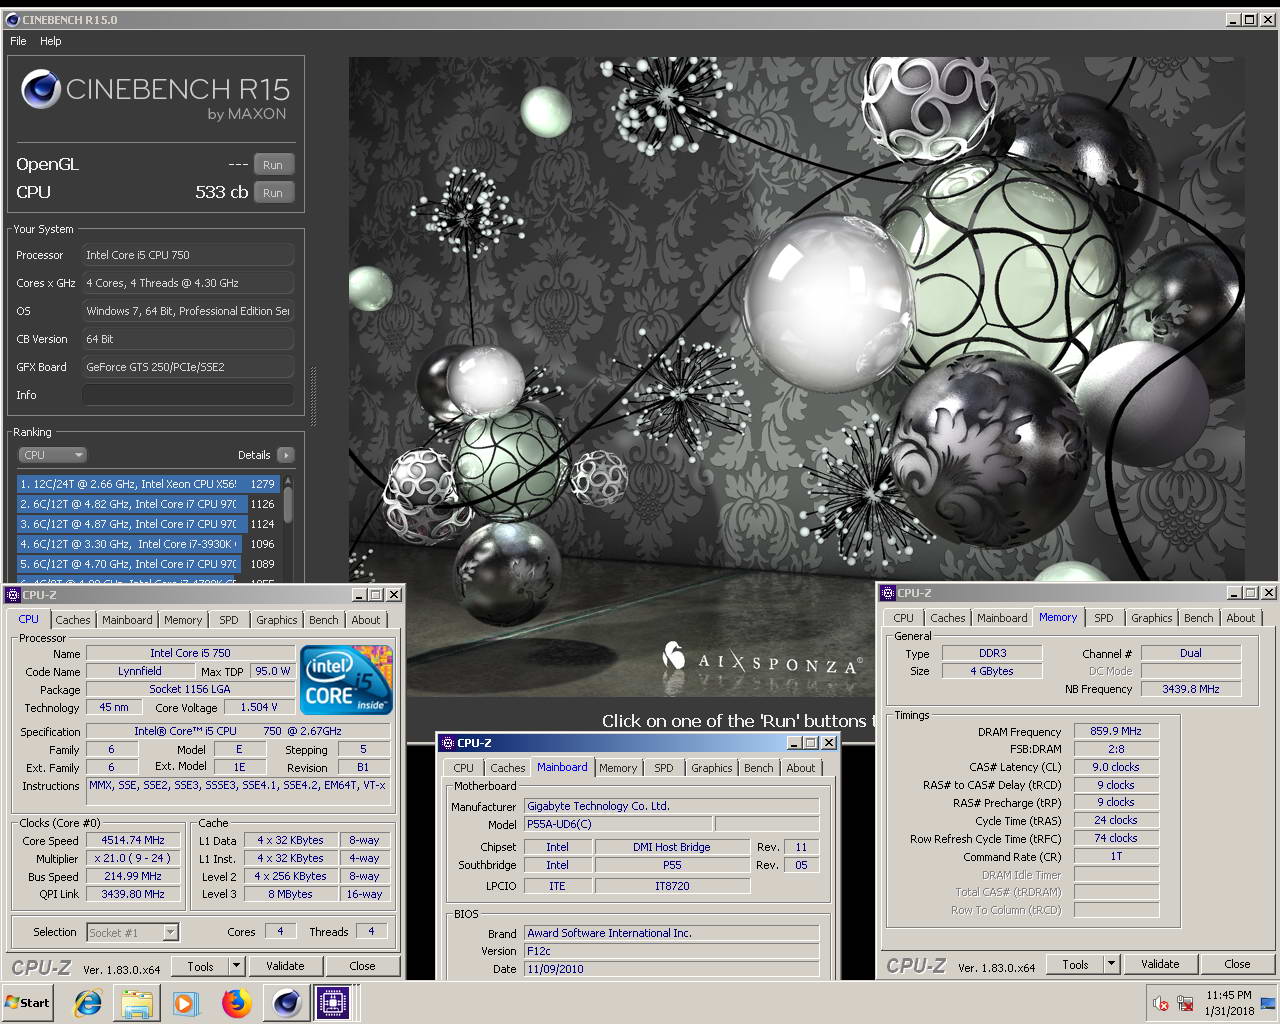Open Graphics tab in left CPU-Z window
1280x1024 pixels.
pos(277,620)
